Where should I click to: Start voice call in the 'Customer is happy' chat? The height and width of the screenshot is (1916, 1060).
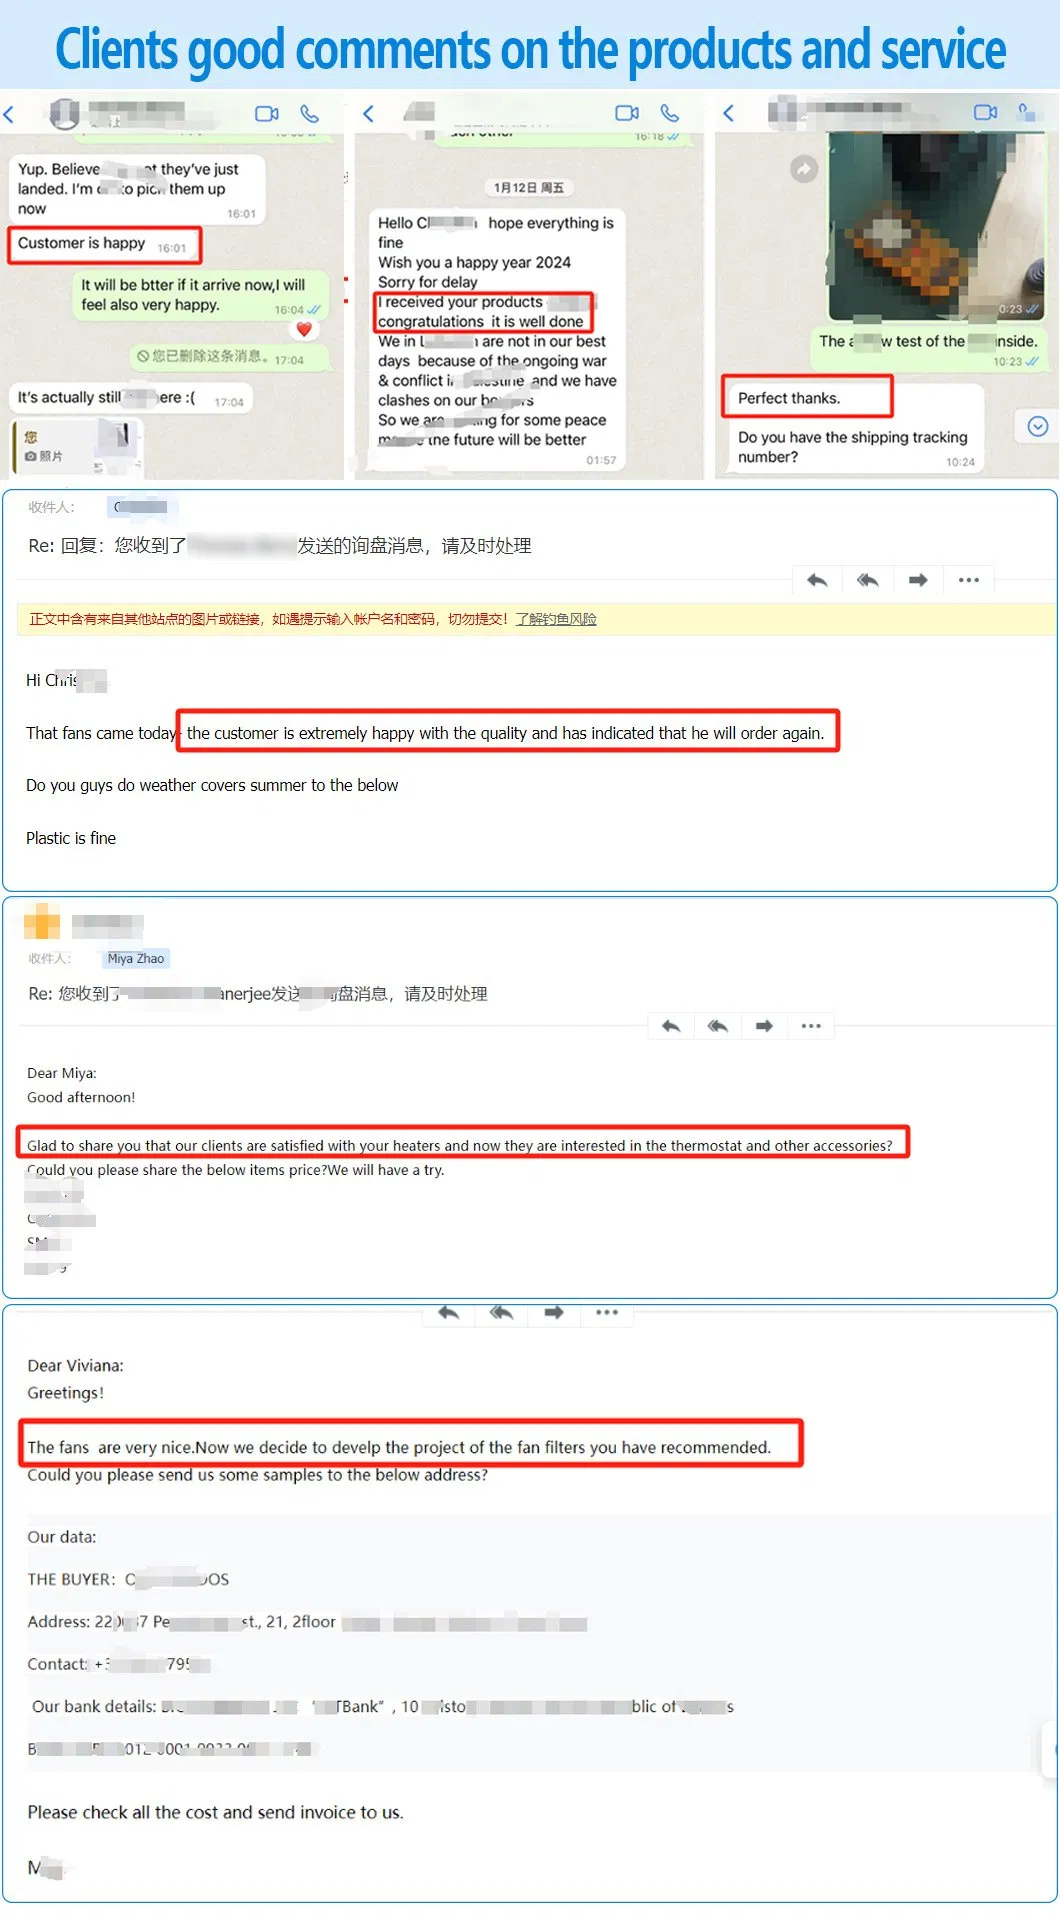point(309,114)
